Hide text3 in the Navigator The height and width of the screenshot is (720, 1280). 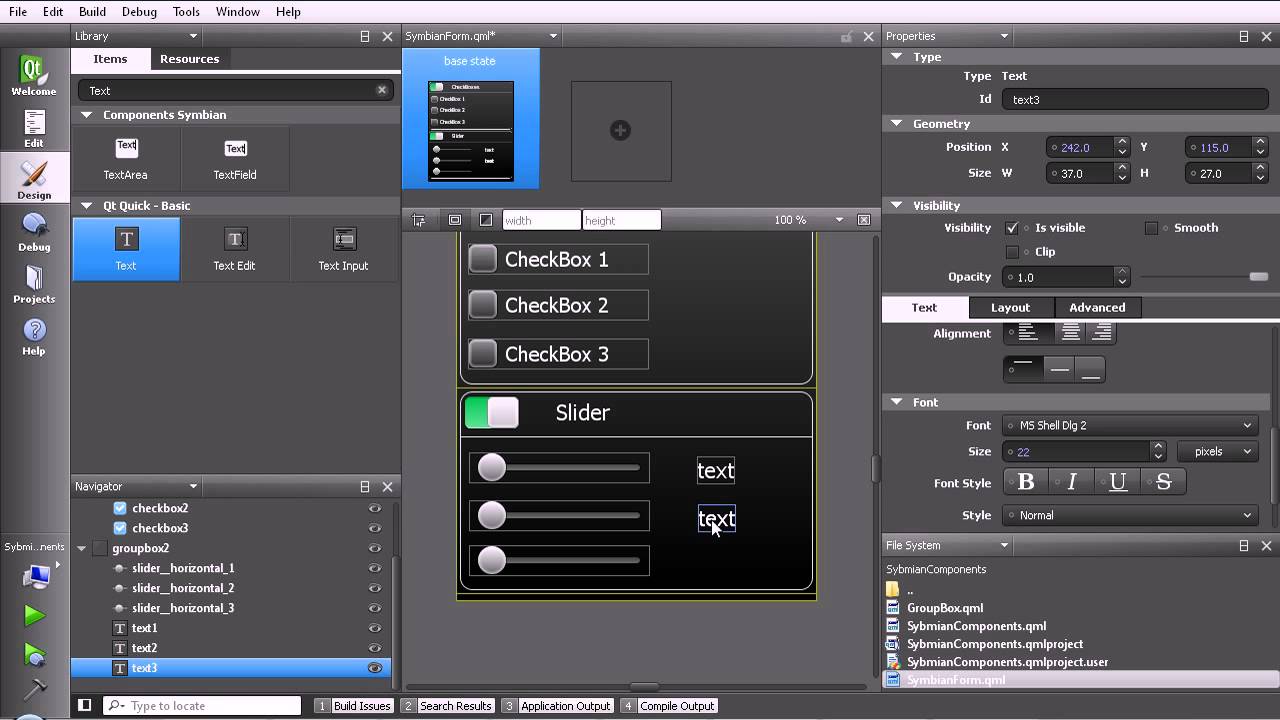375,668
